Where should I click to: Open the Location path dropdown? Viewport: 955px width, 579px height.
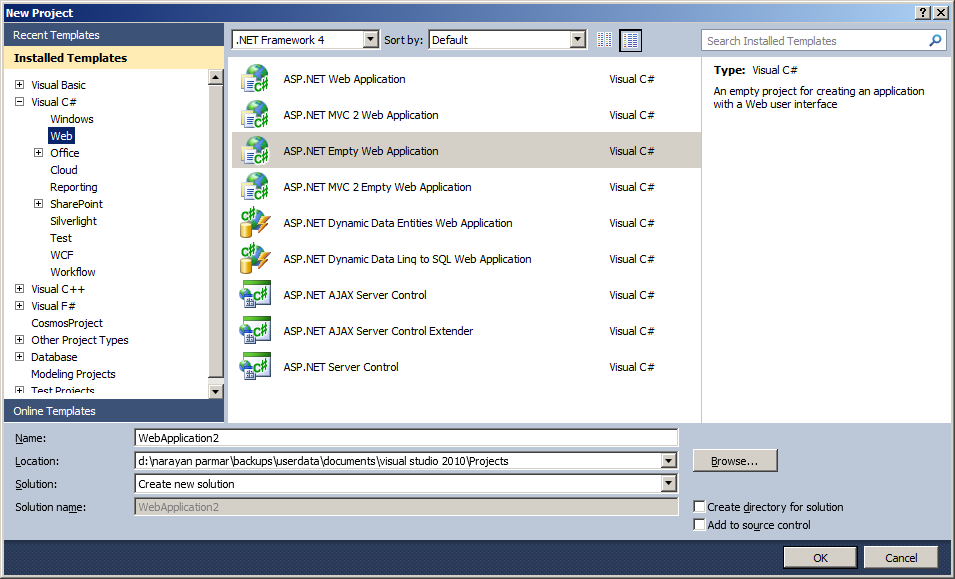(669, 461)
